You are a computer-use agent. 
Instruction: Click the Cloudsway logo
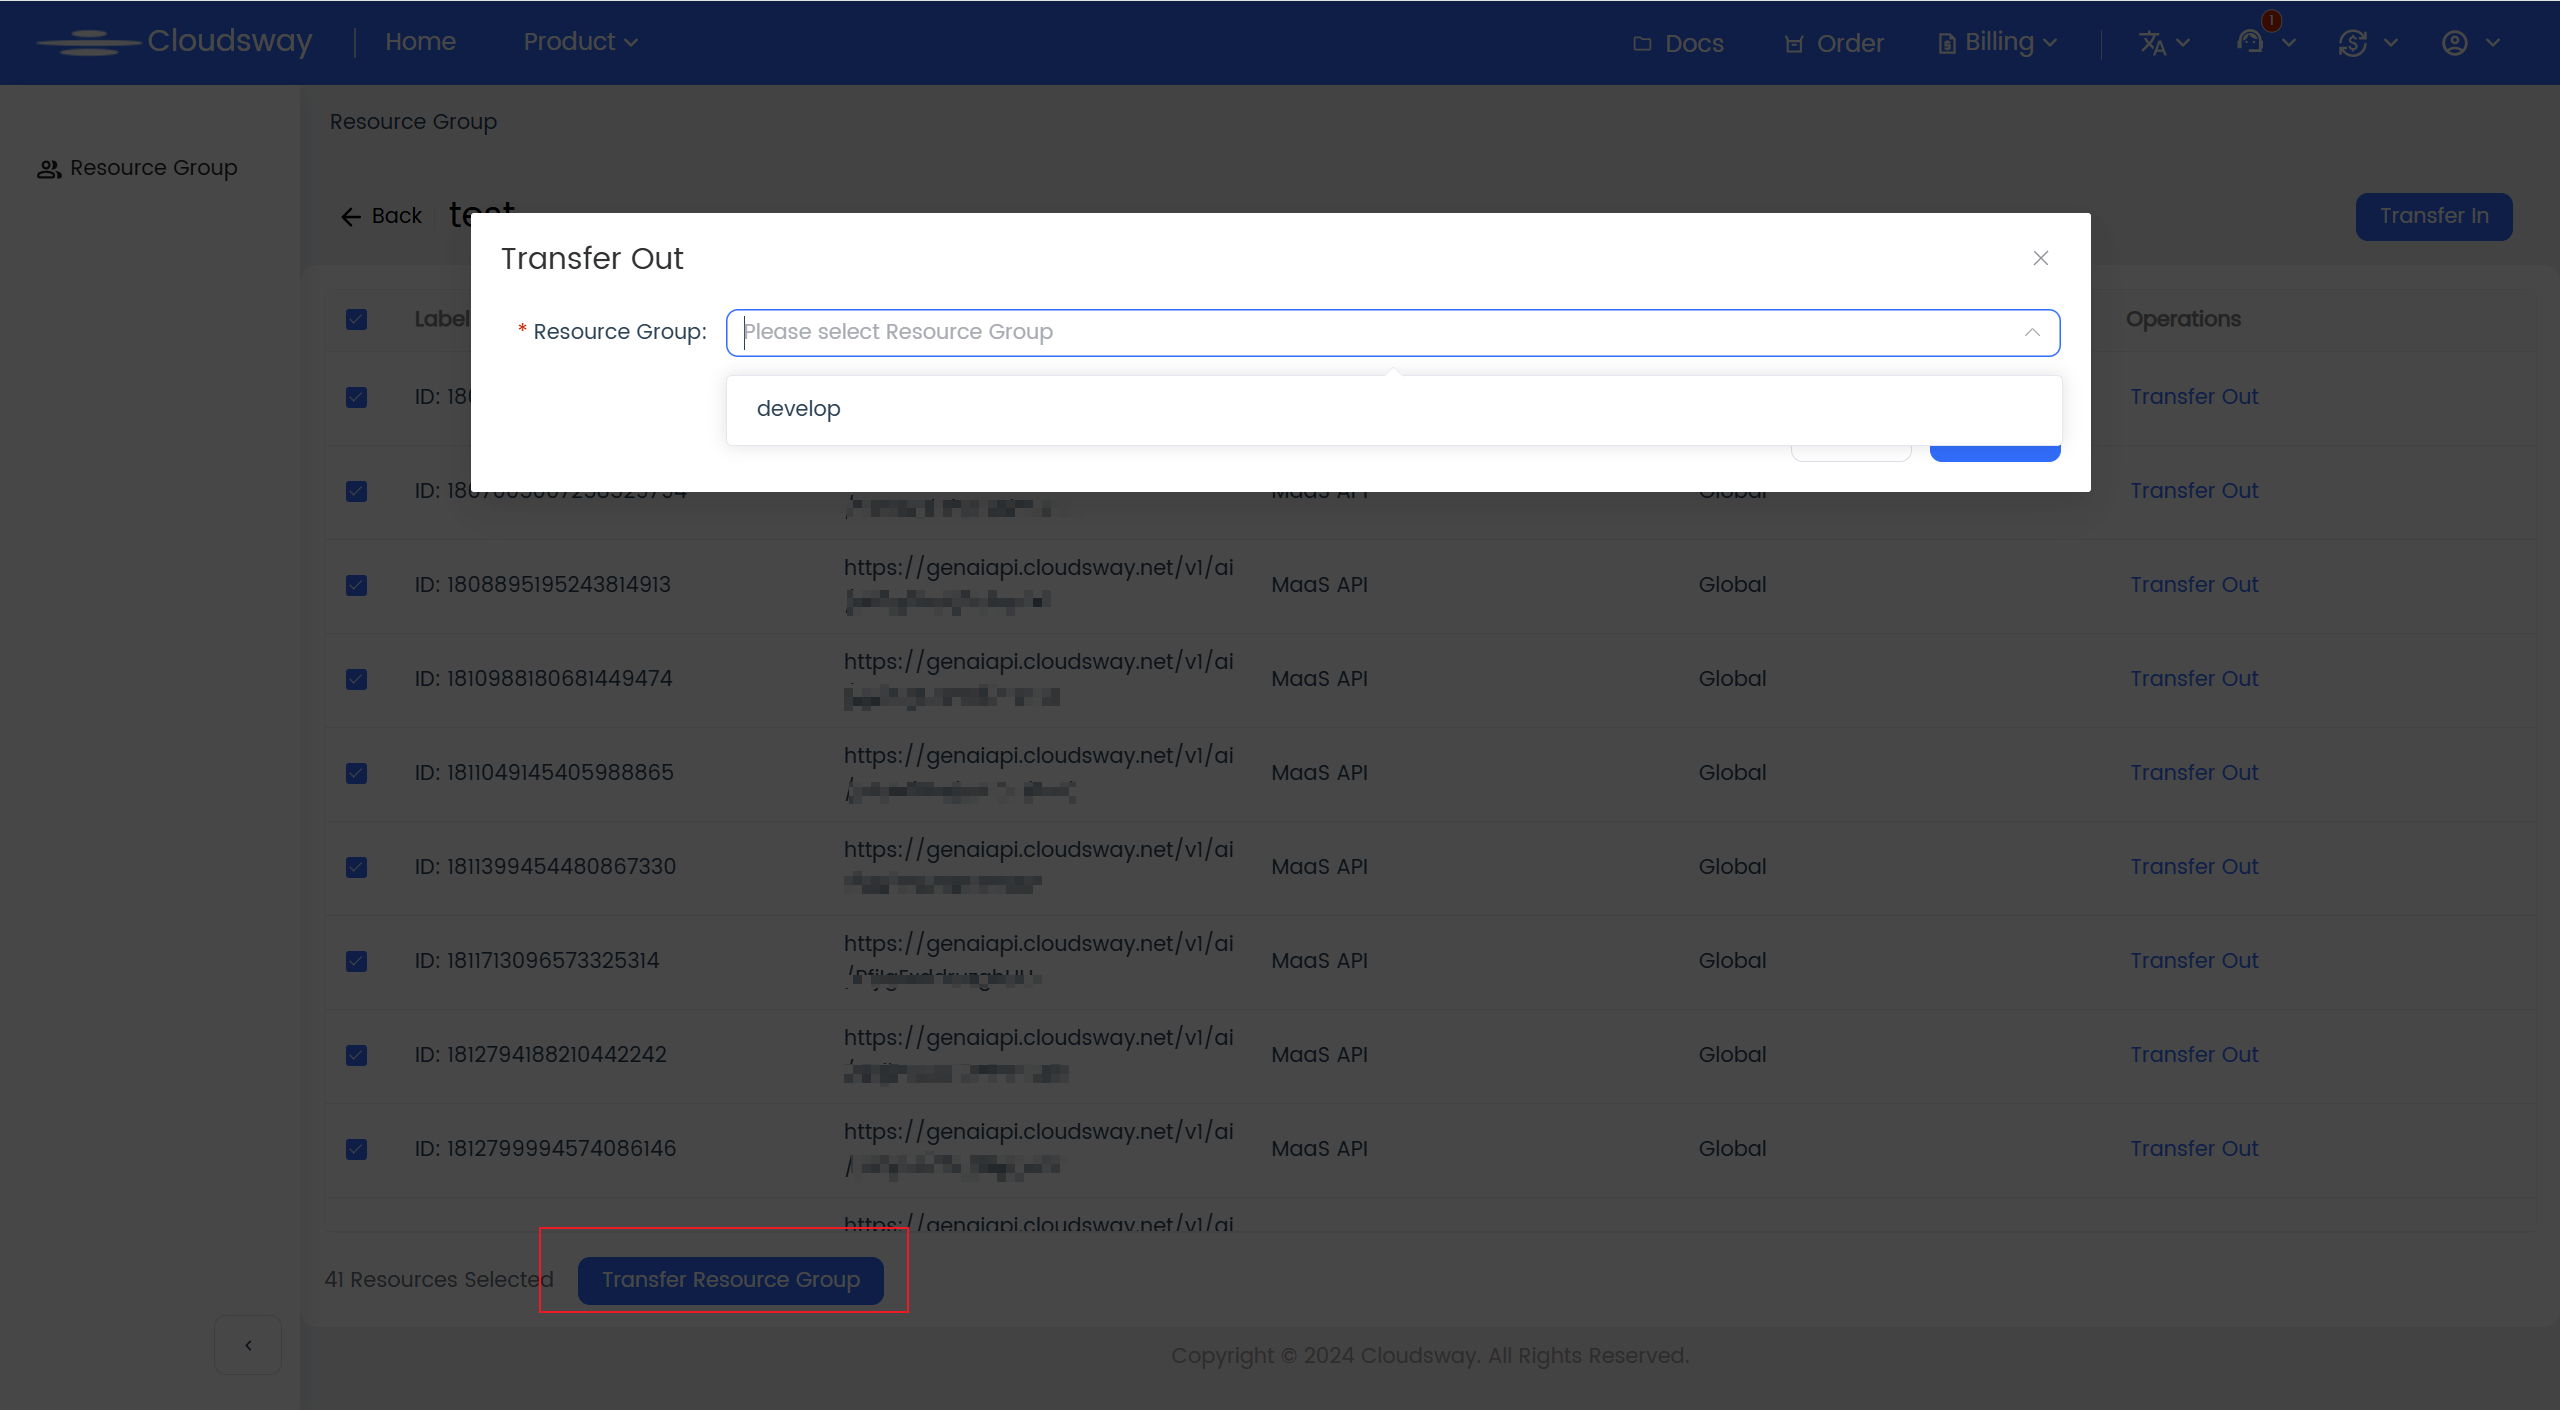(175, 42)
